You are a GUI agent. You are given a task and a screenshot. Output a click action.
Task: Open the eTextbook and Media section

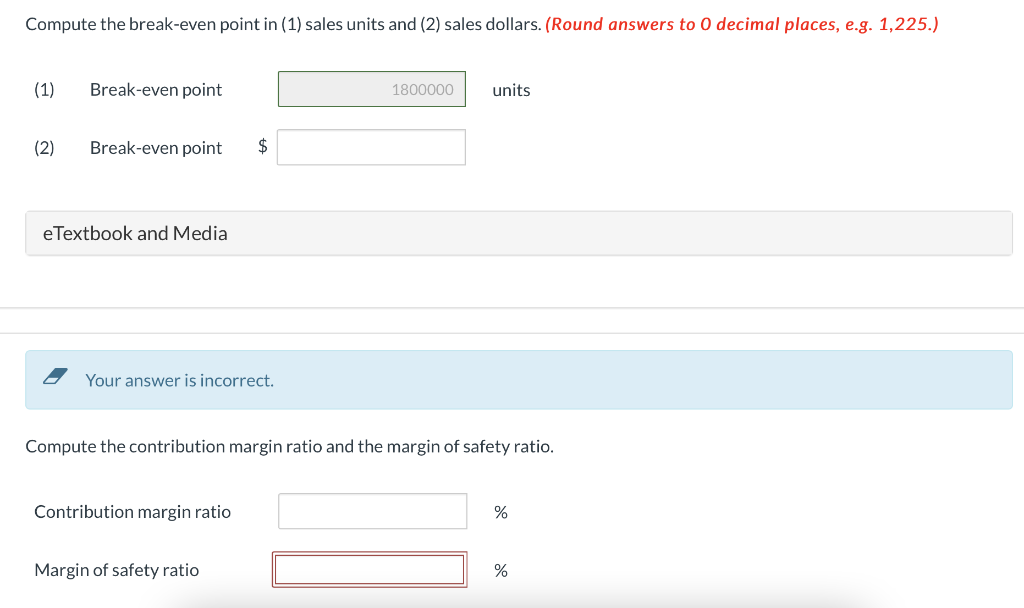pyautogui.click(x=135, y=233)
